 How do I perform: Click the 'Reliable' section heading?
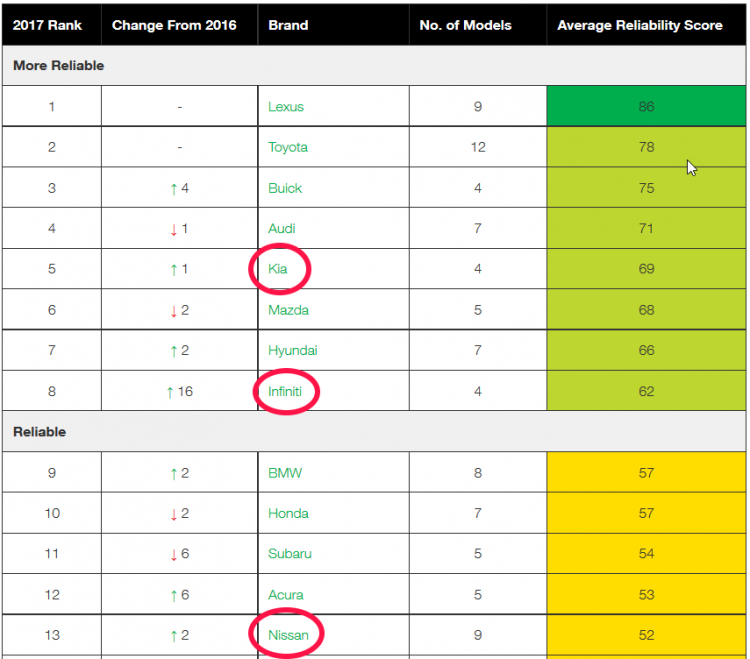point(39,432)
